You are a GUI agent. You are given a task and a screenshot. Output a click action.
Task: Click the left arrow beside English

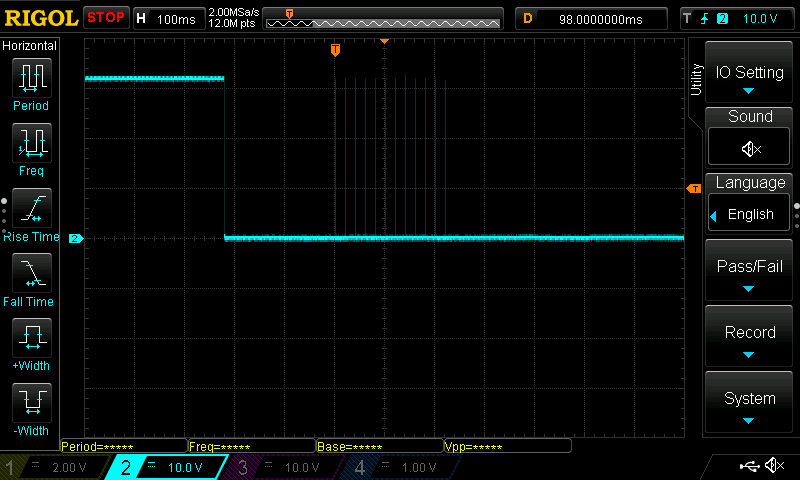714,216
